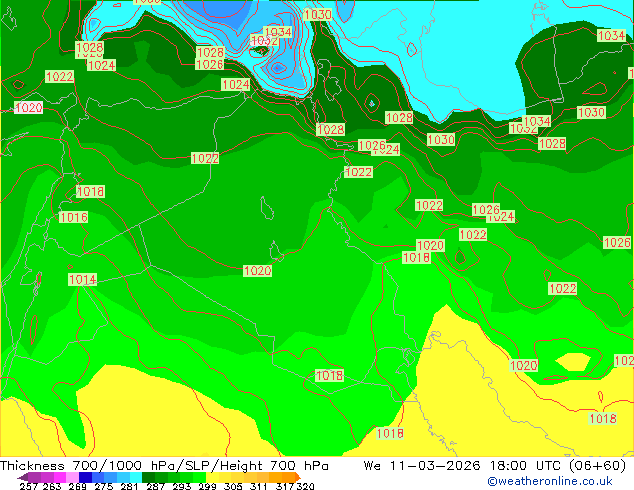Click the 269 legend value
The image size is (634, 490).
click(78, 486)
